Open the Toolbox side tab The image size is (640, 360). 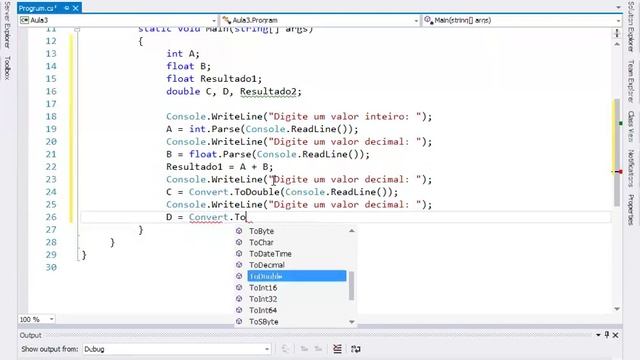click(7, 68)
